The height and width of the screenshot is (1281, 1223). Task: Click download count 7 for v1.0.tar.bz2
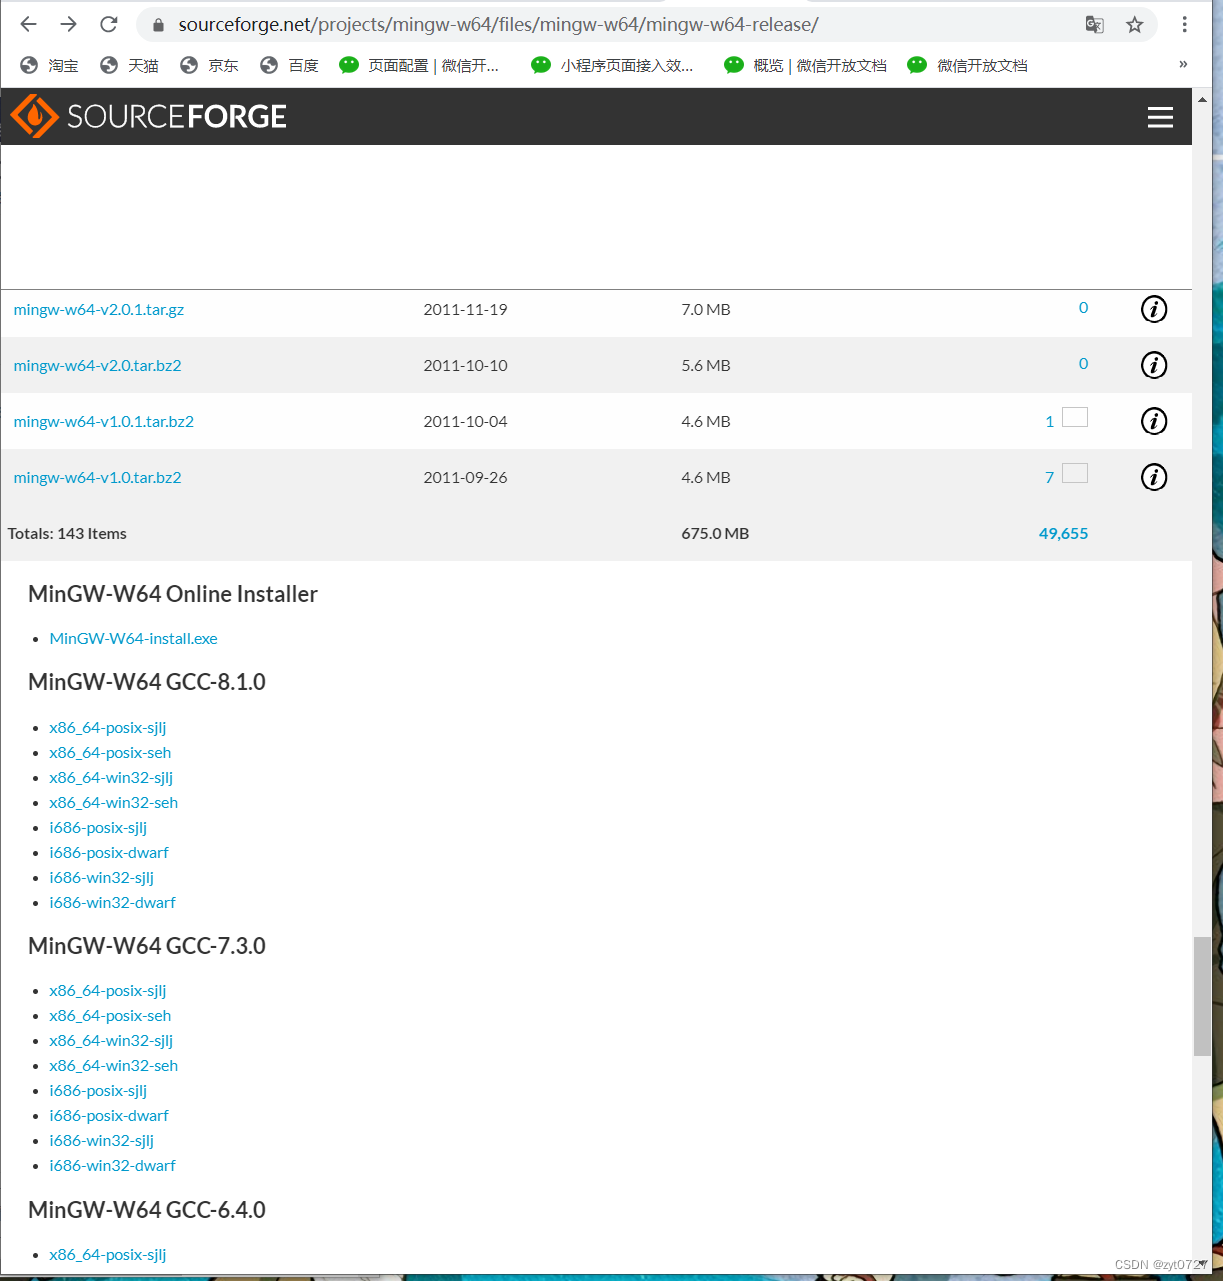(1049, 478)
